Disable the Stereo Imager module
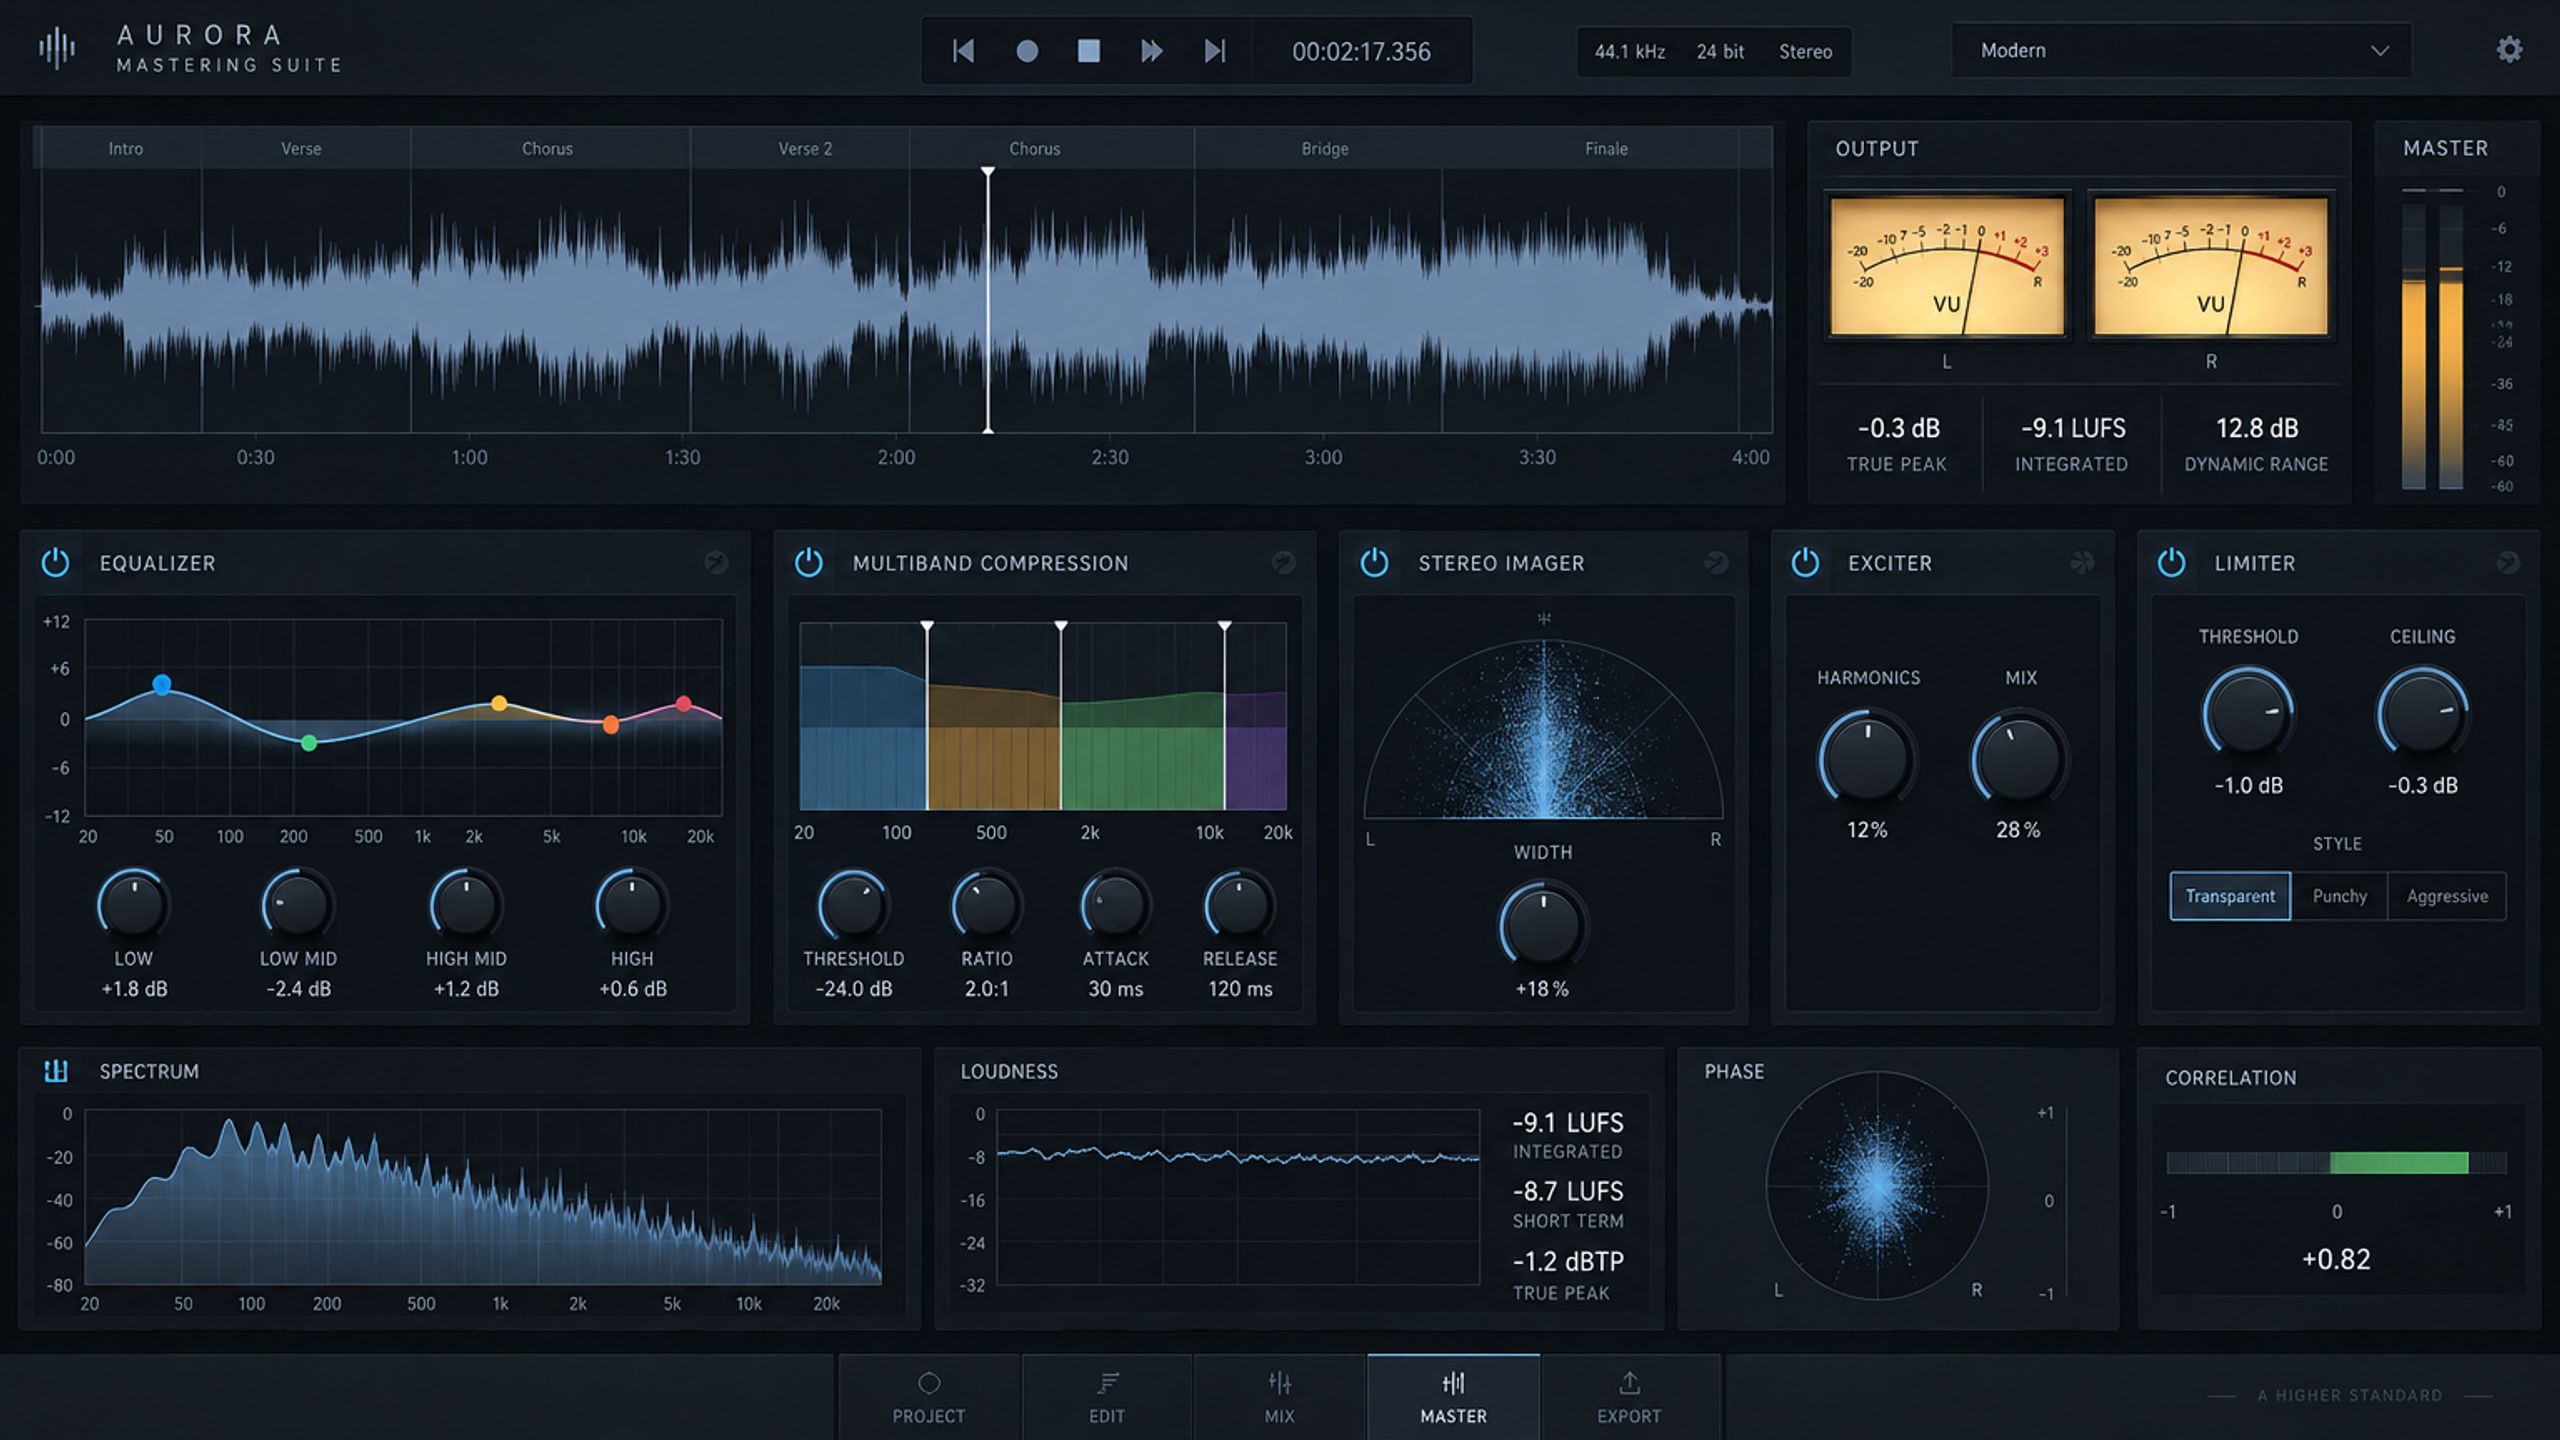 click(1375, 563)
